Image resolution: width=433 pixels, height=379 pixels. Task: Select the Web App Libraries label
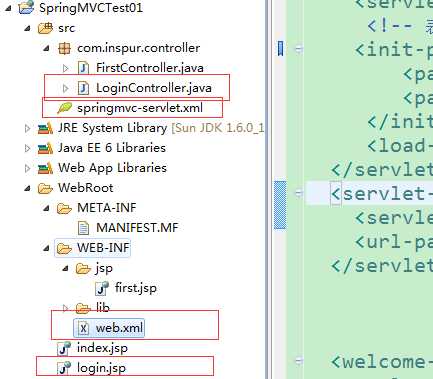[x=112, y=168]
